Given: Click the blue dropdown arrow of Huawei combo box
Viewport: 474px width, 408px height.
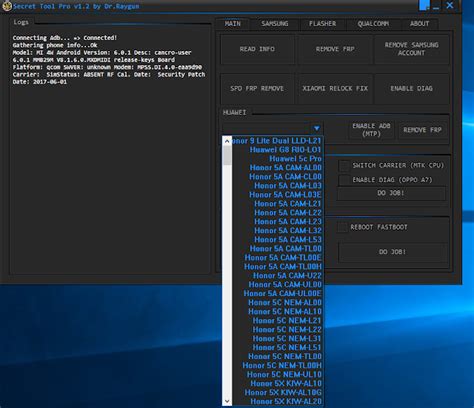Looking at the screenshot, I should pyautogui.click(x=317, y=128).
